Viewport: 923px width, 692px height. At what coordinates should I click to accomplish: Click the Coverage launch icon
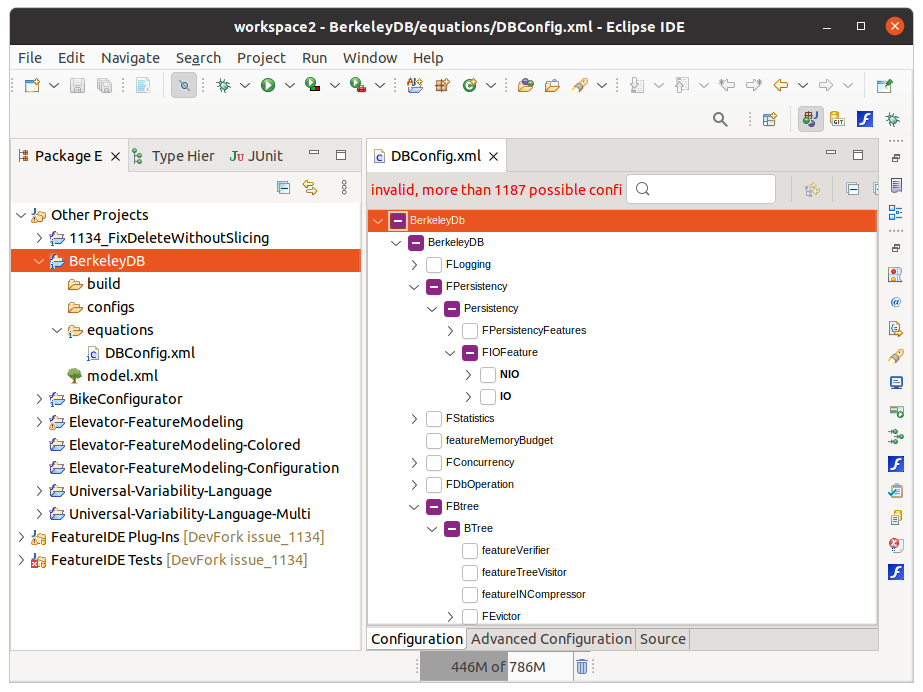pyautogui.click(x=313, y=85)
